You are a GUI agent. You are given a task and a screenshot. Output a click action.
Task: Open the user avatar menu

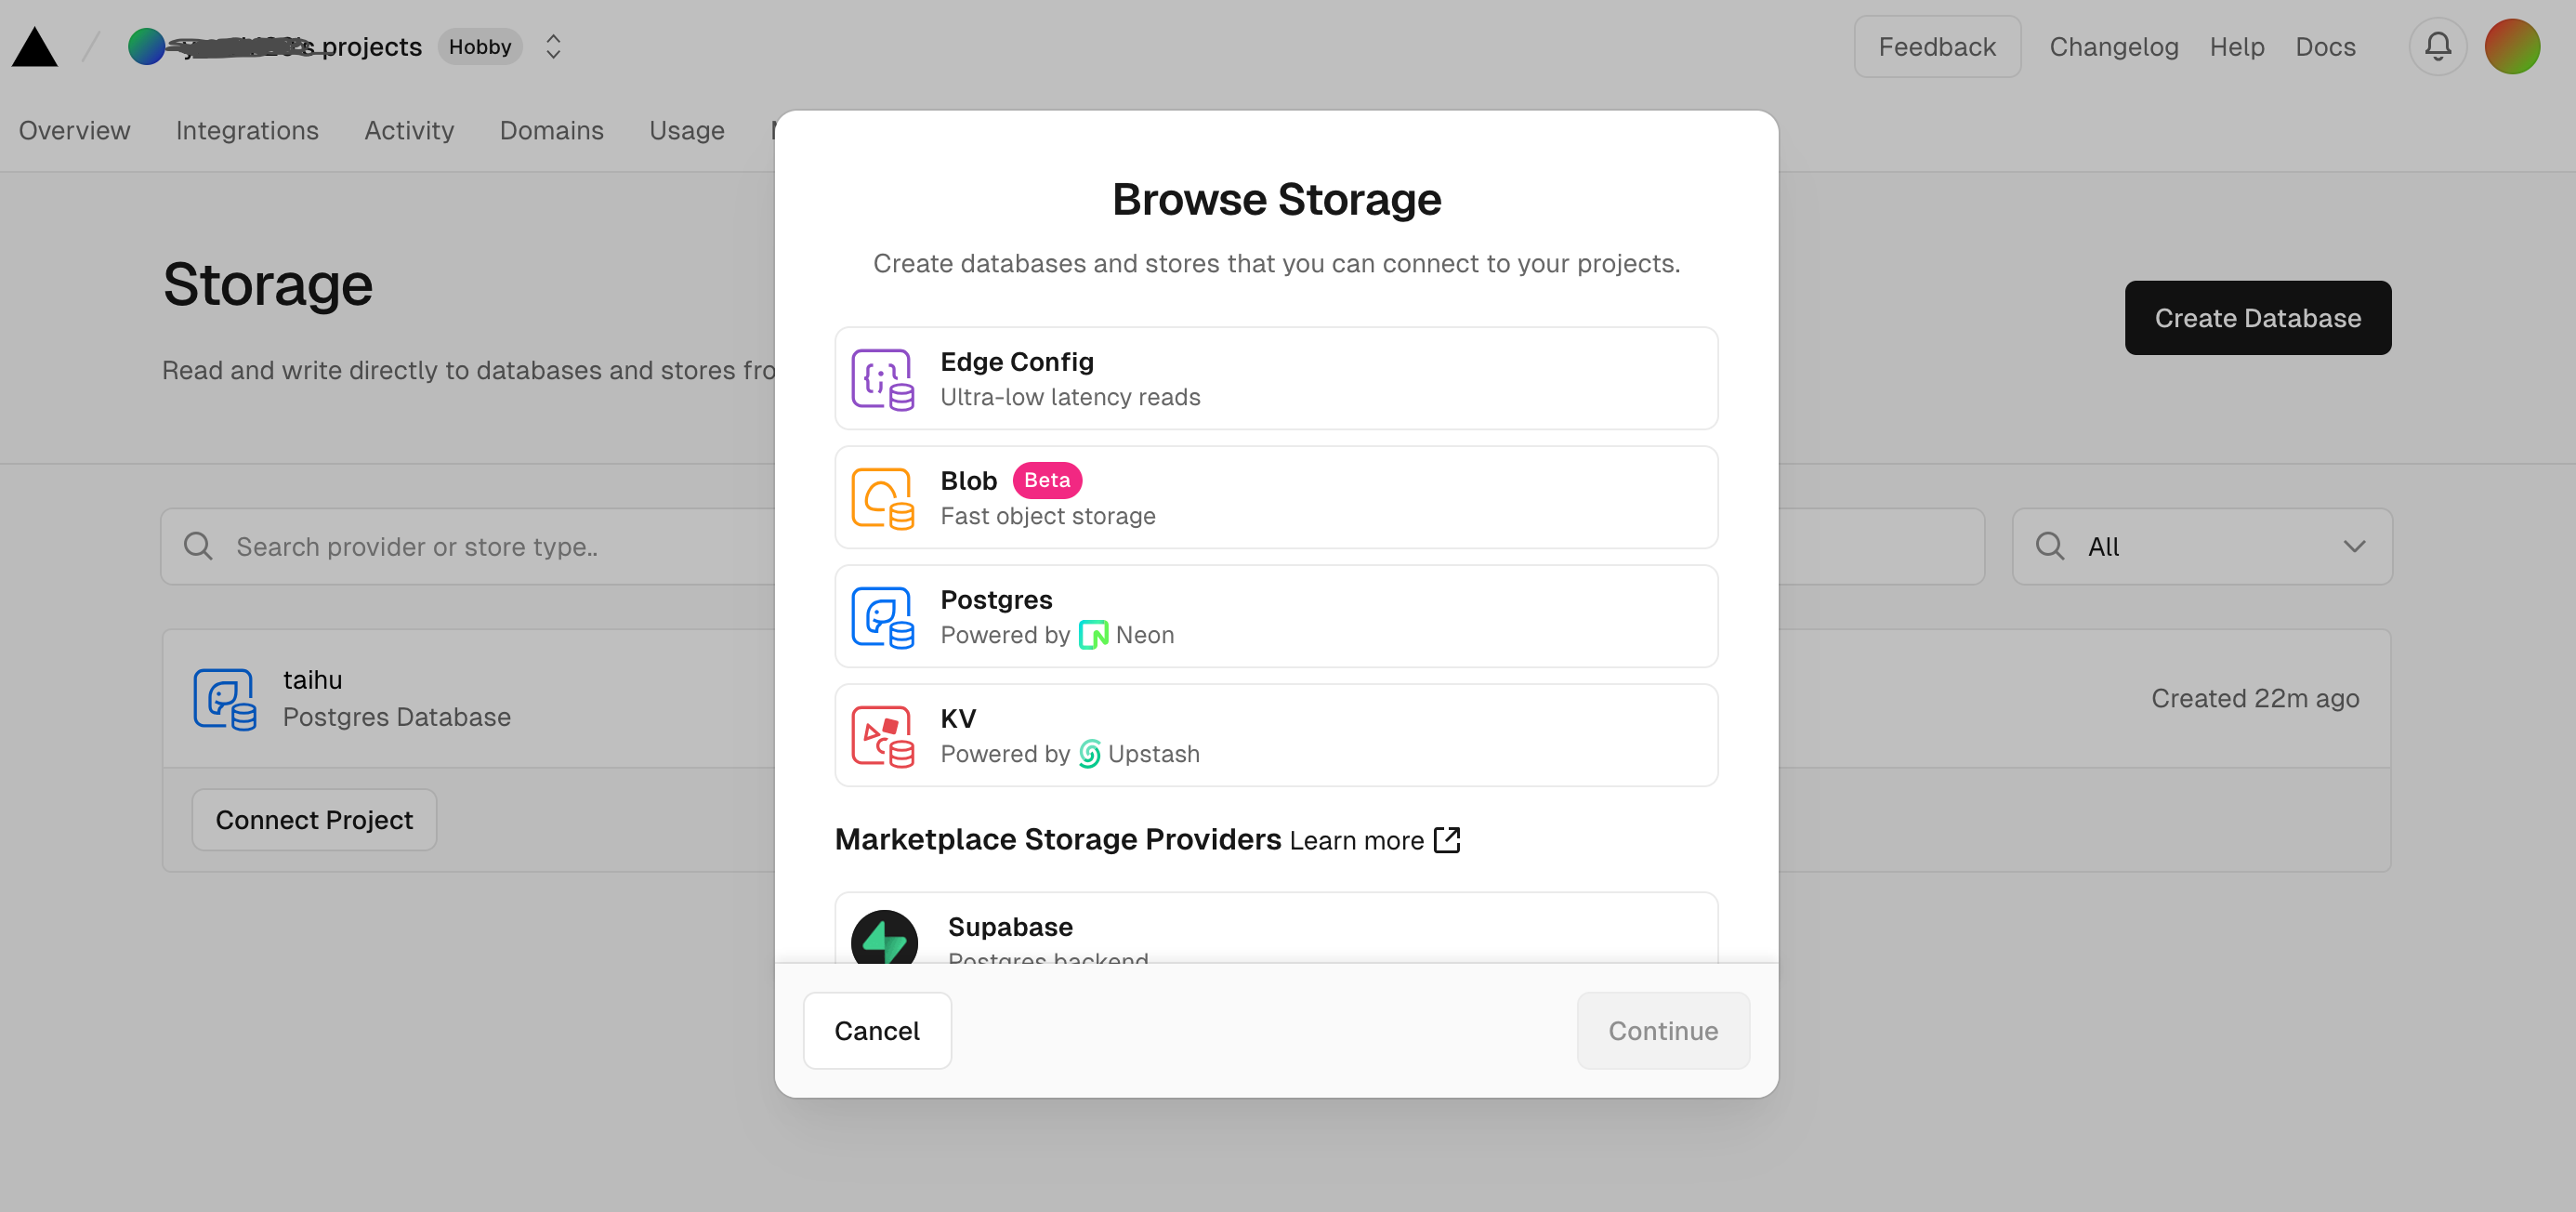(2511, 47)
